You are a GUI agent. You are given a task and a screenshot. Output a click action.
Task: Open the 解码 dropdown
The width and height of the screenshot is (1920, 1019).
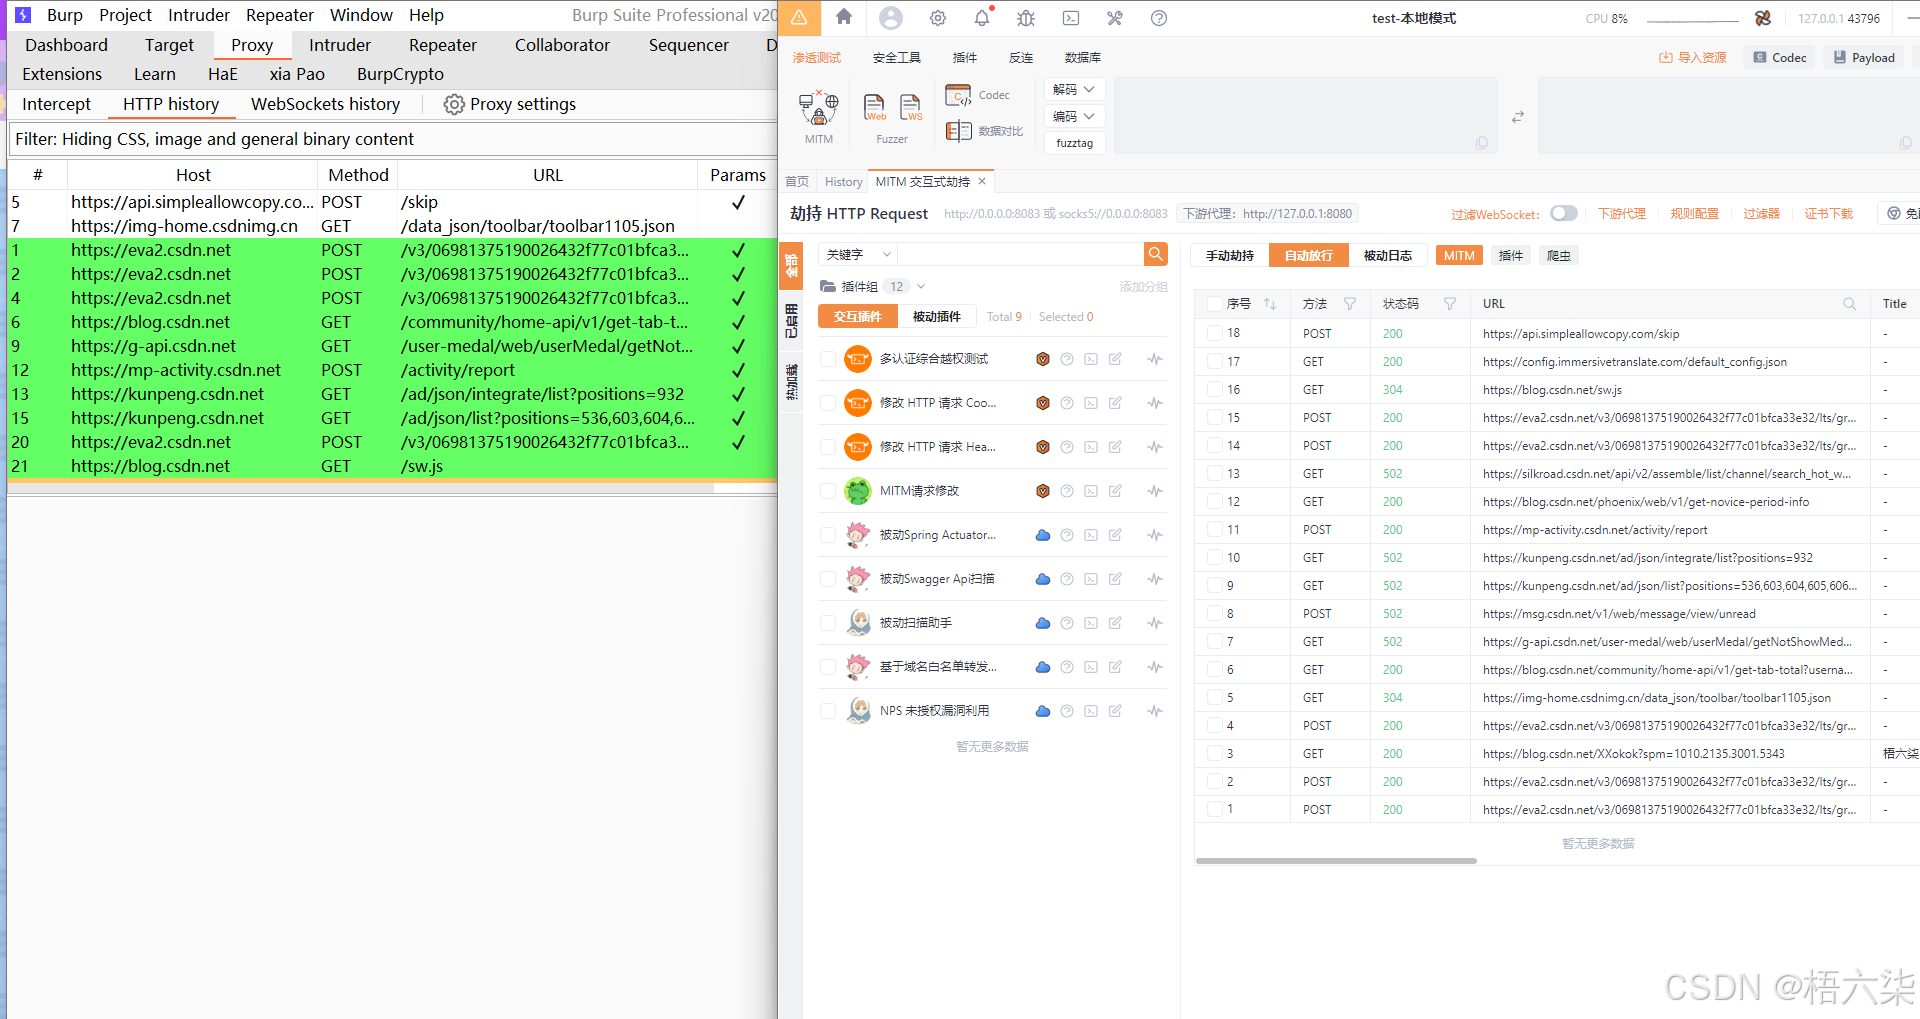(x=1074, y=90)
